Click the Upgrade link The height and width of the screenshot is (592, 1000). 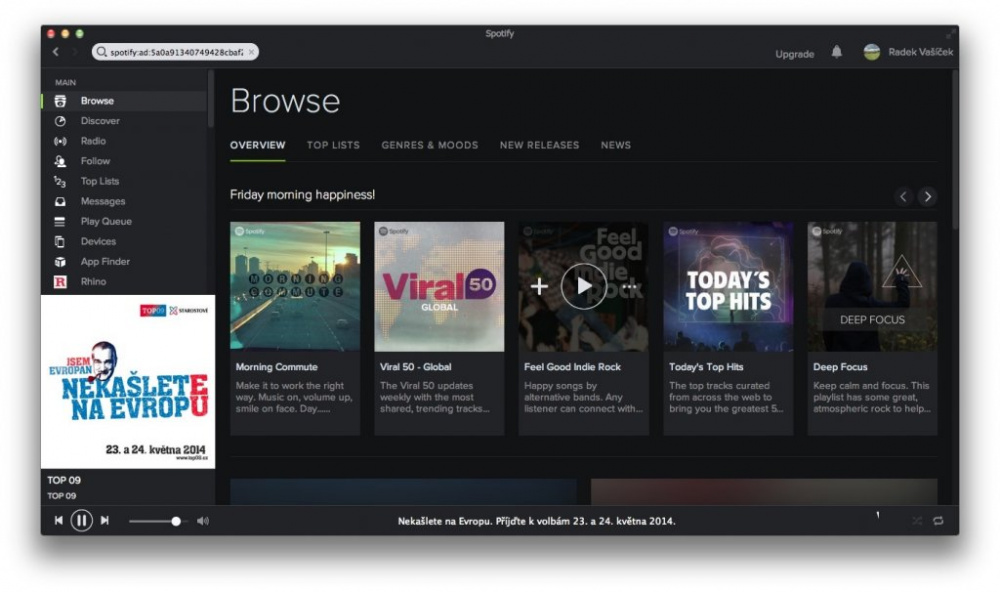pyautogui.click(x=795, y=54)
